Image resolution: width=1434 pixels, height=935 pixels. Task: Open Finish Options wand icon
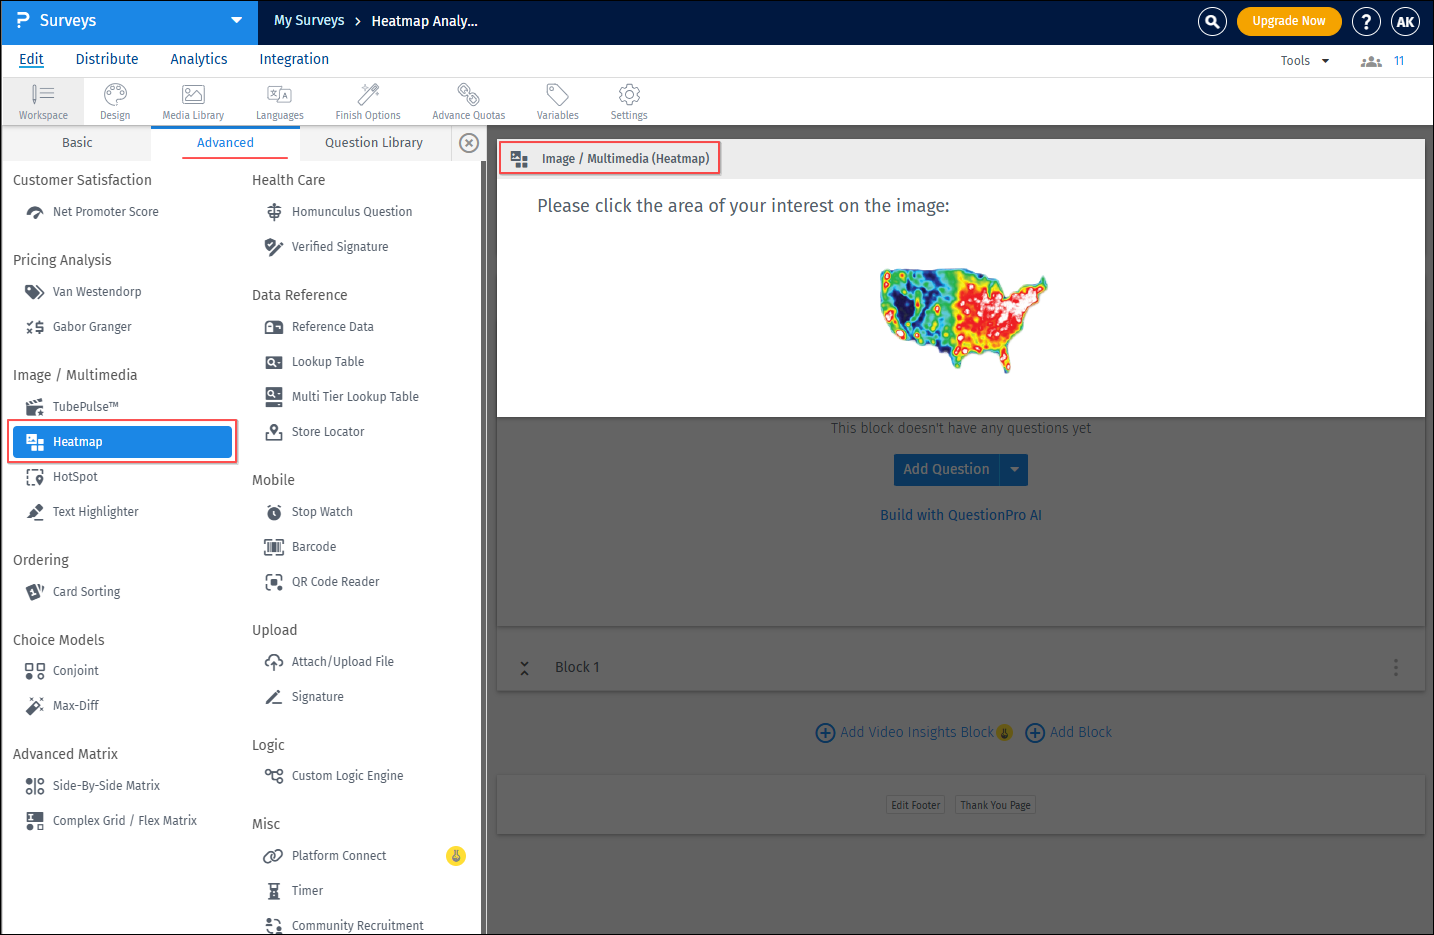pos(368,102)
